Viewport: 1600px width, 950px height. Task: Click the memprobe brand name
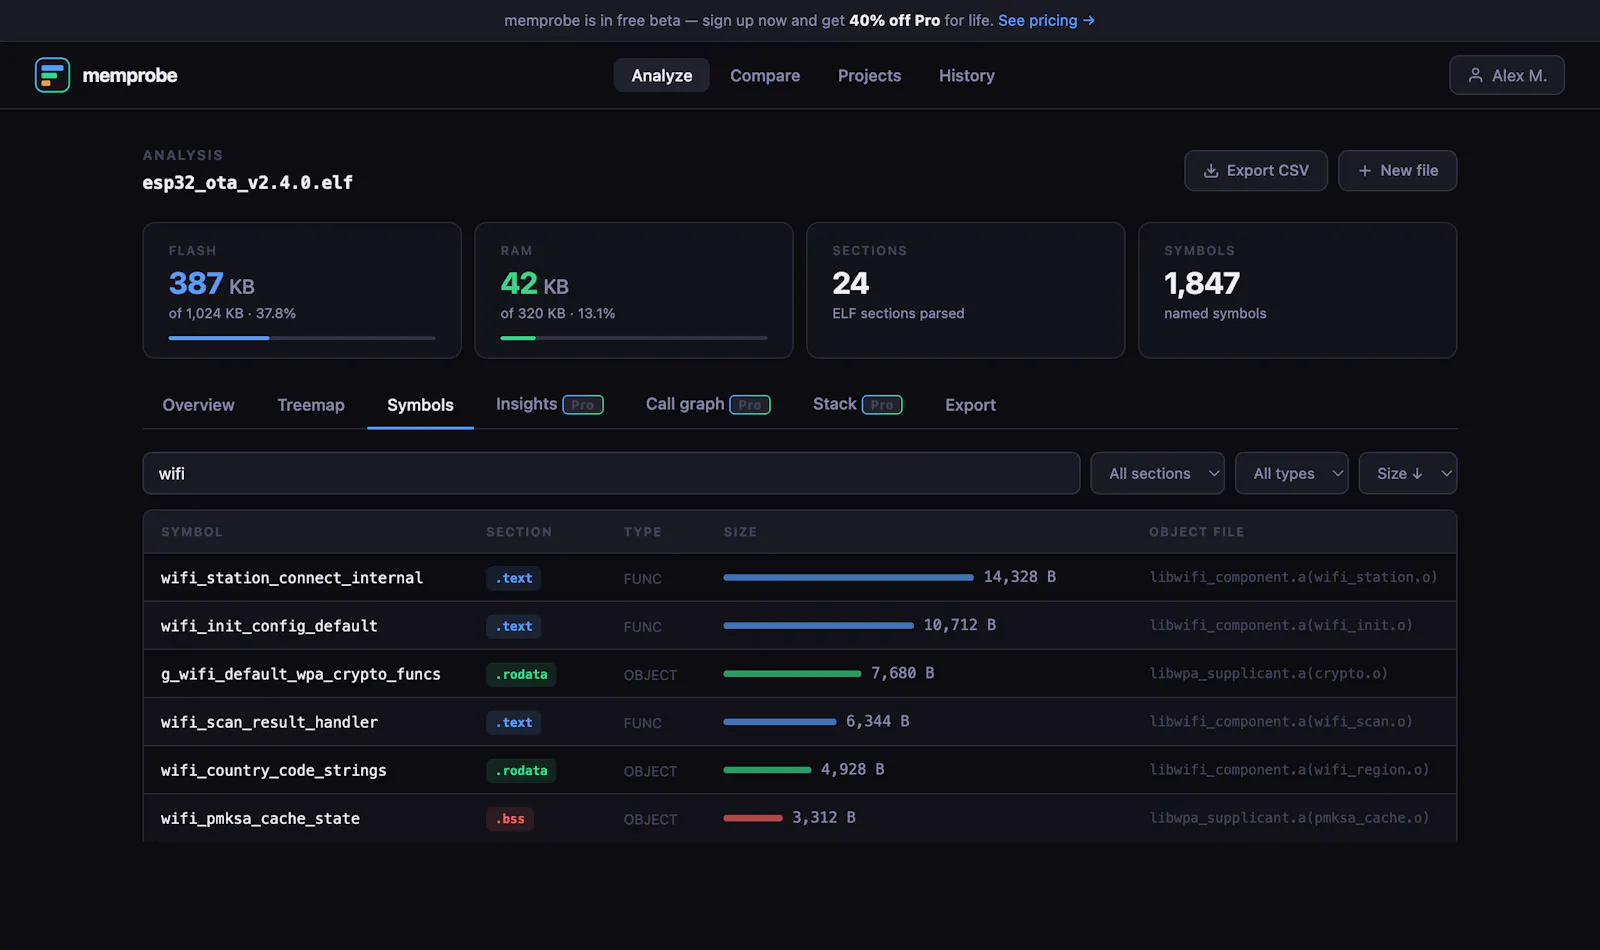point(130,75)
